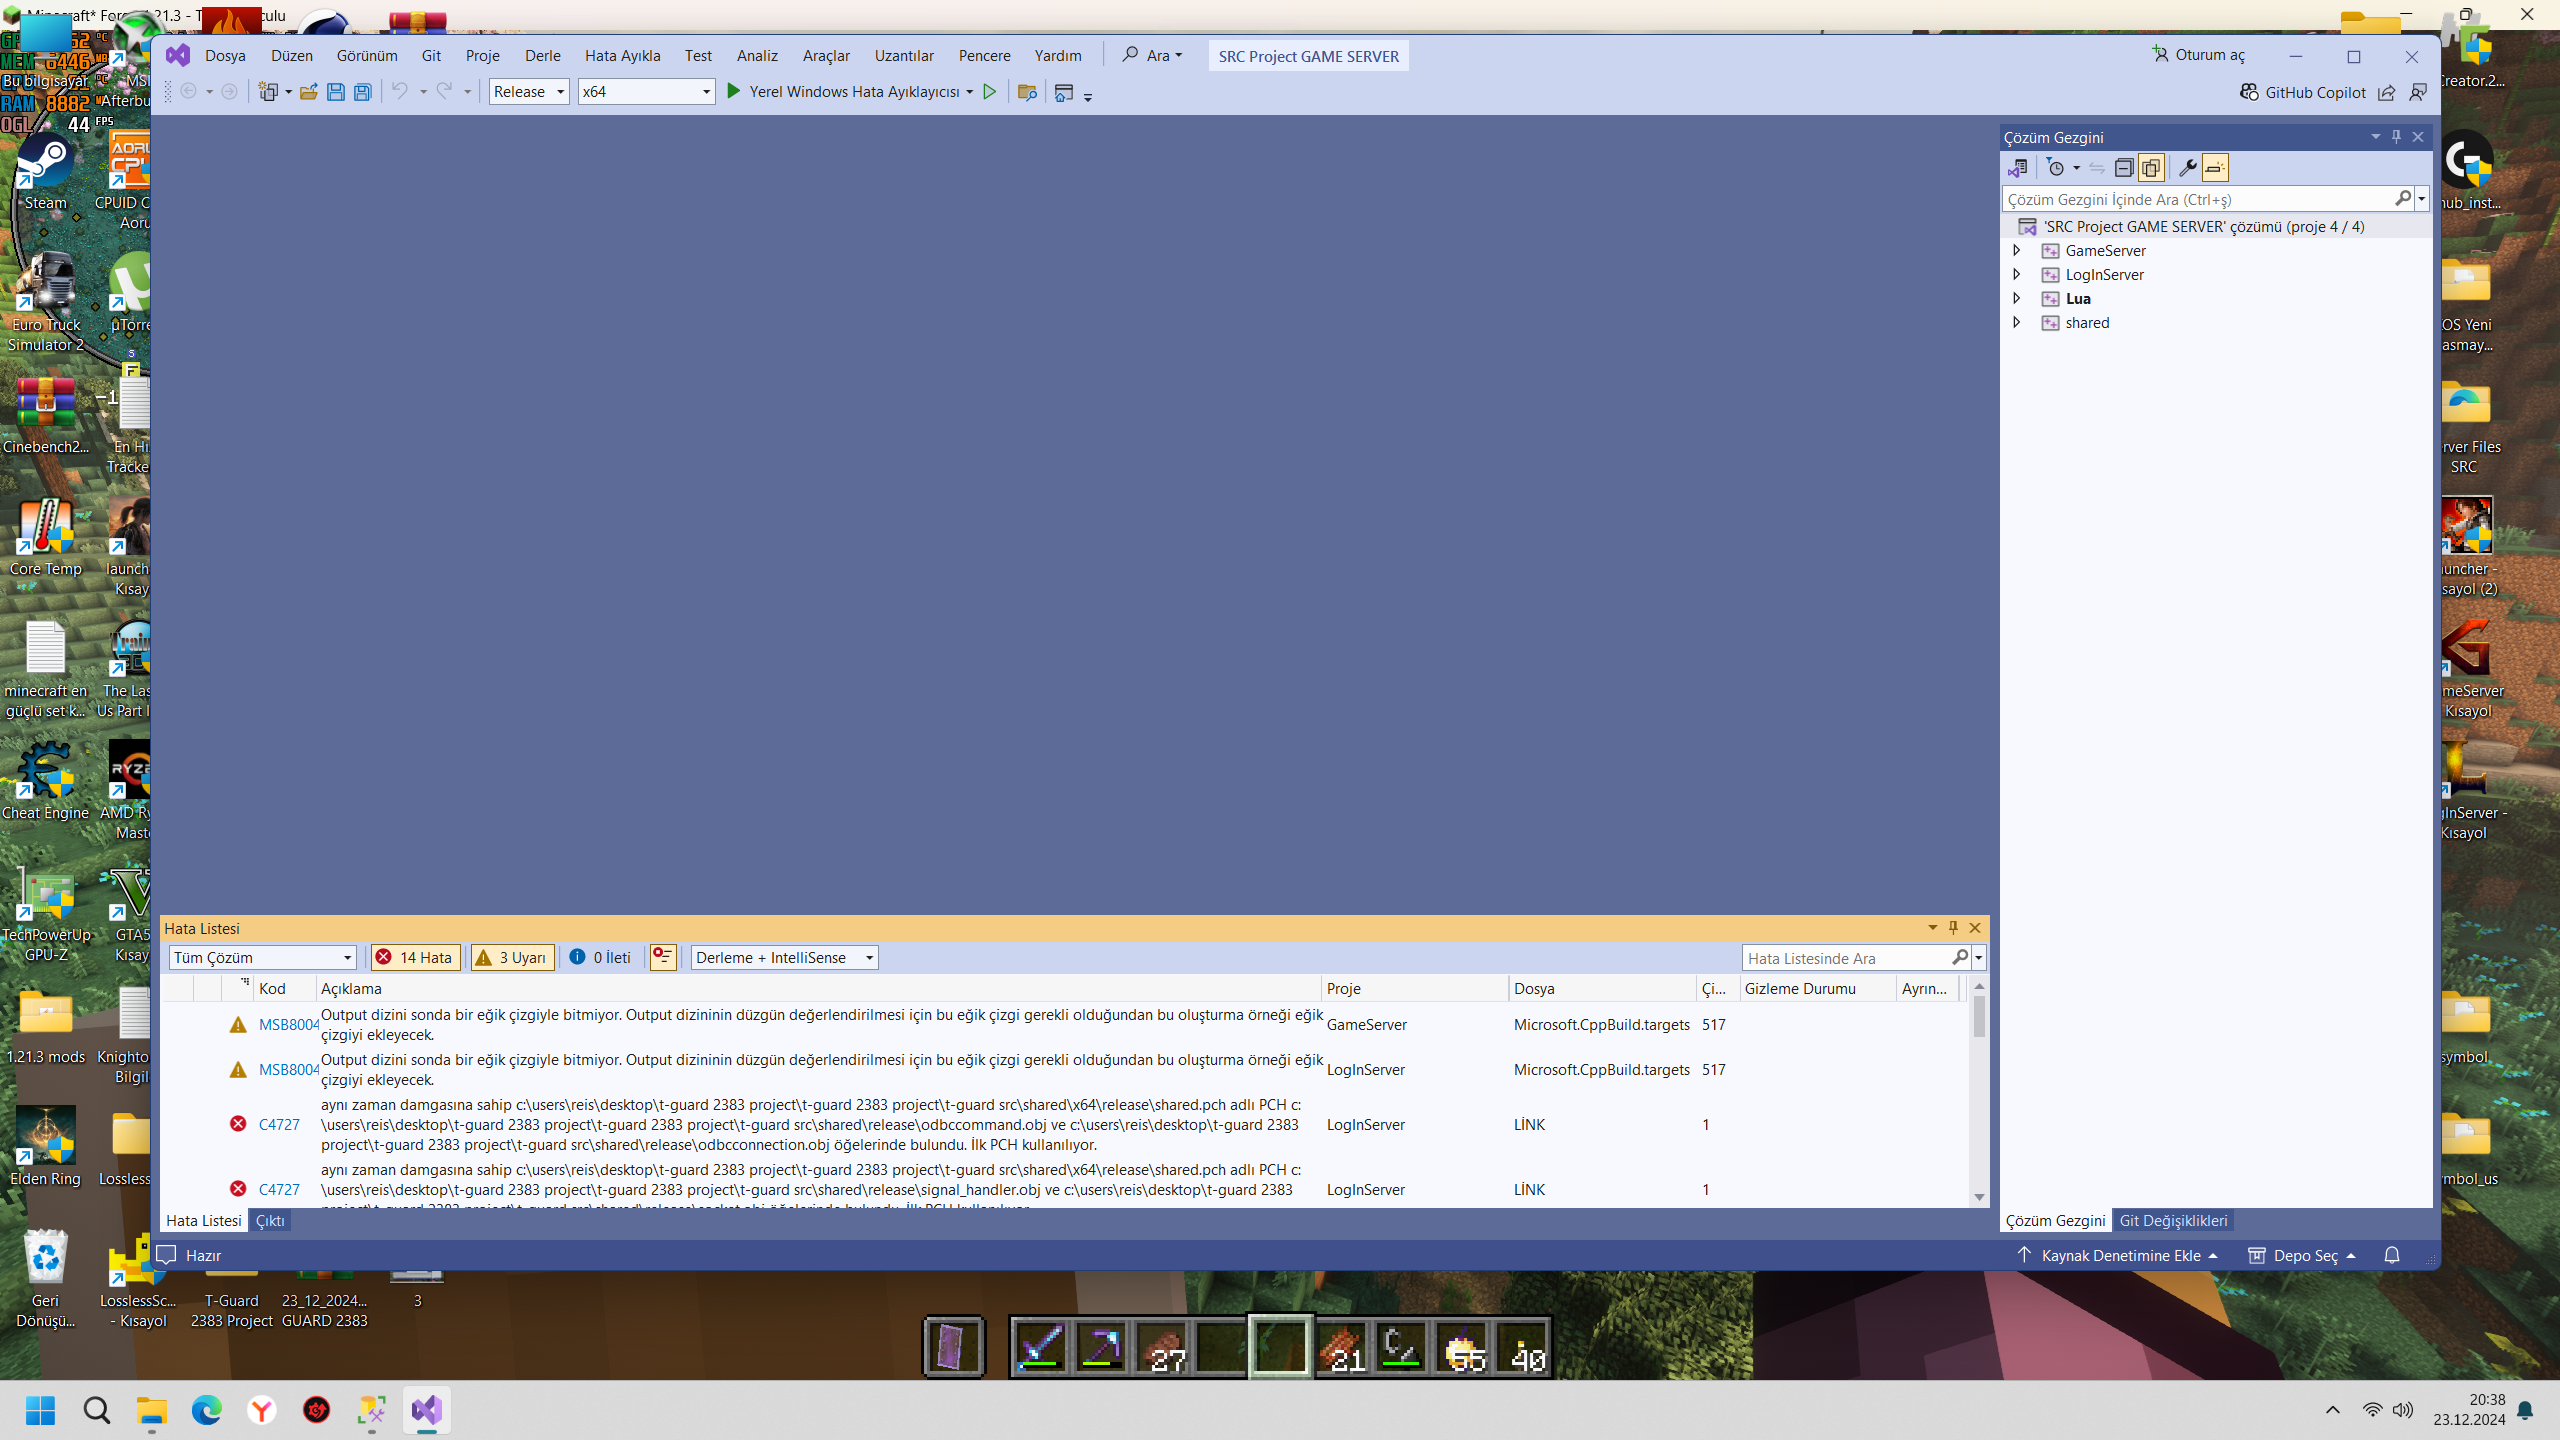Click the Save All icon
The image size is (2560, 1440).
click(363, 92)
